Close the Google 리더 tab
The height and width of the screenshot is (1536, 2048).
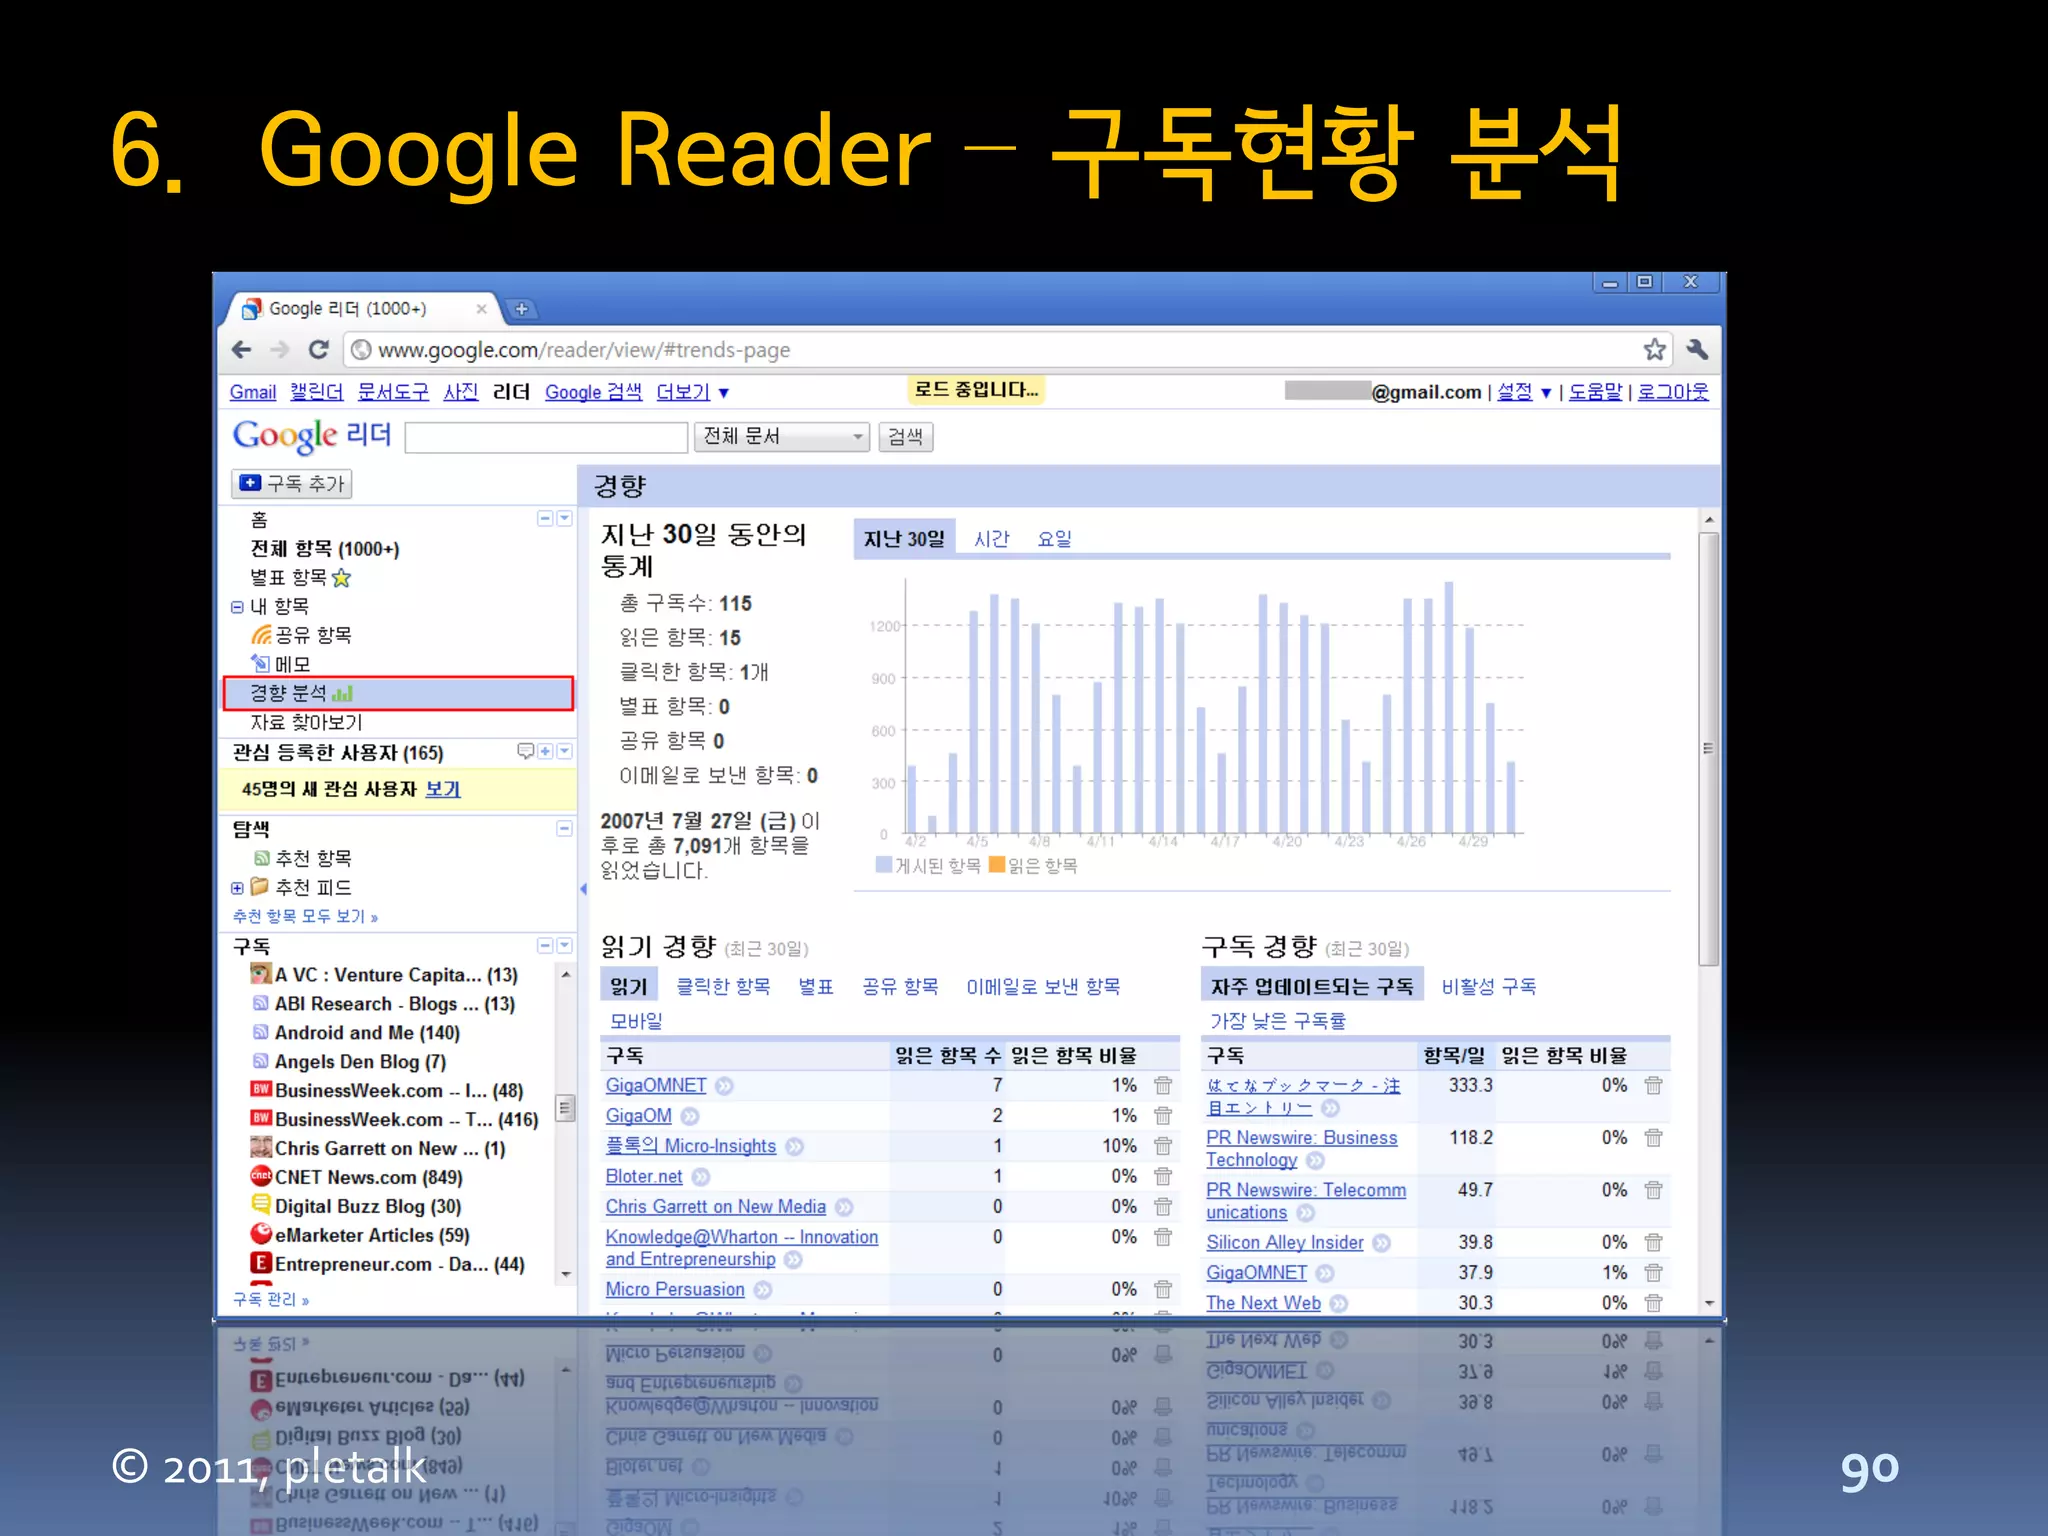point(481,309)
